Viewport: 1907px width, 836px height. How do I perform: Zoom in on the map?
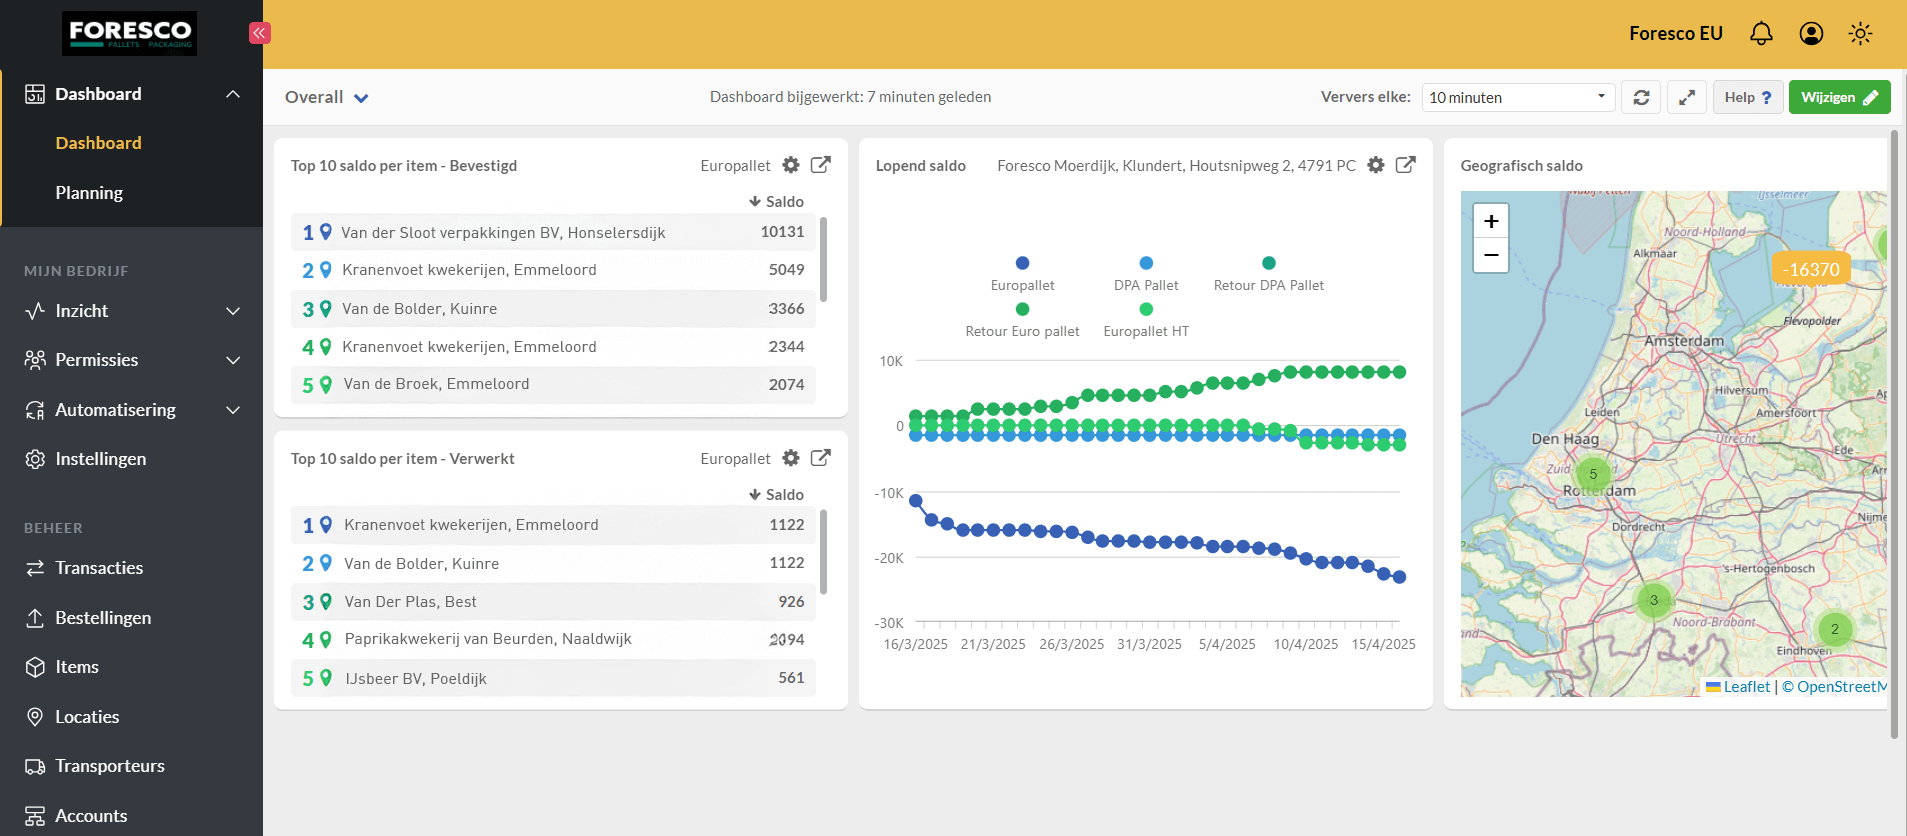pos(1491,221)
